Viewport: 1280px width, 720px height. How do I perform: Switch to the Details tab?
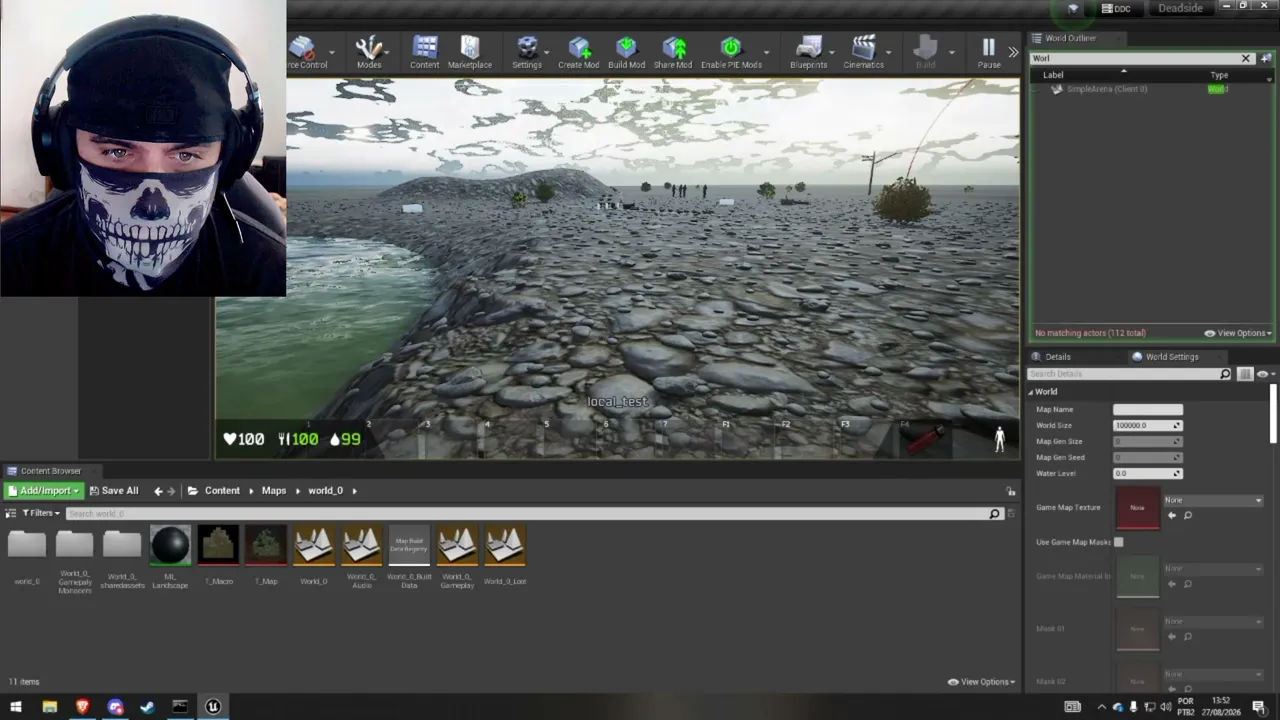click(1057, 357)
